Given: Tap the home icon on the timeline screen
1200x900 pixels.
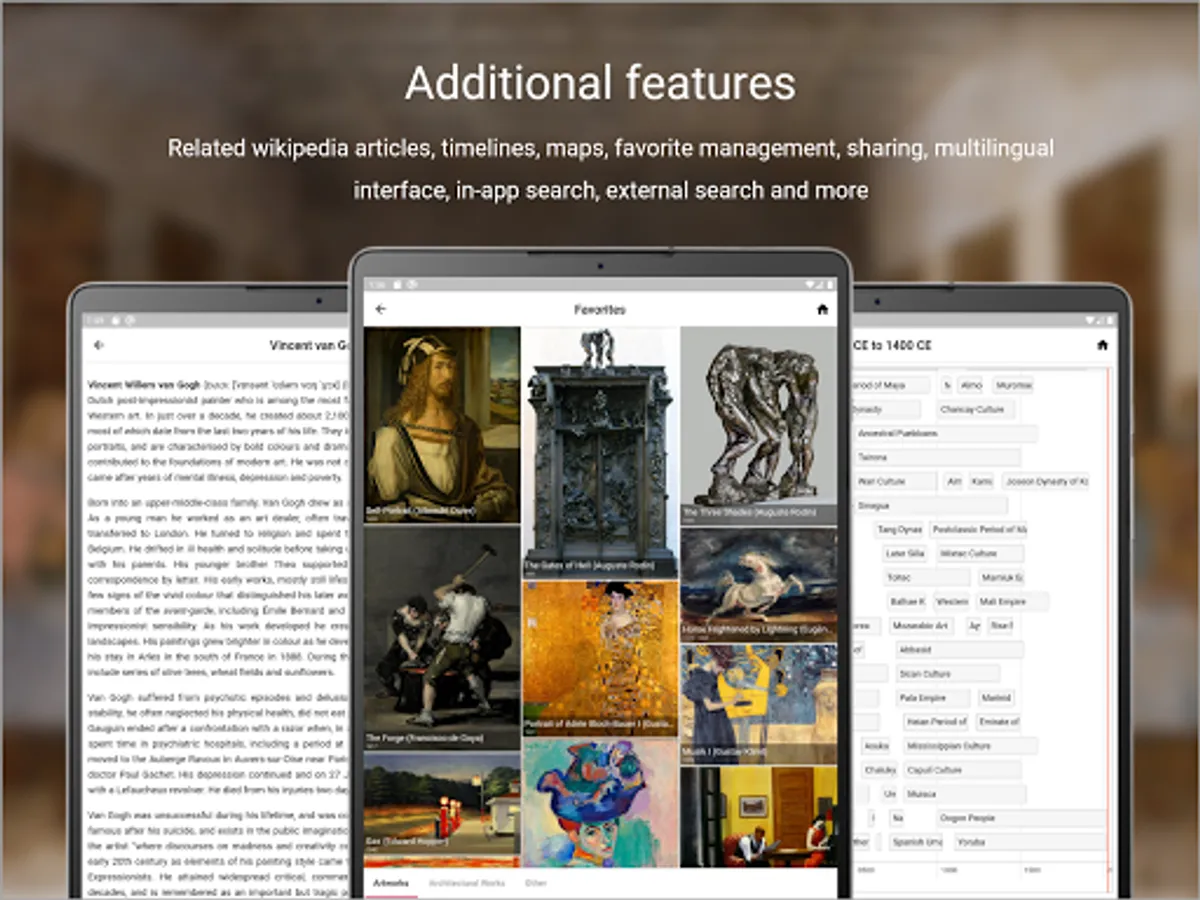Looking at the screenshot, I should point(1102,345).
